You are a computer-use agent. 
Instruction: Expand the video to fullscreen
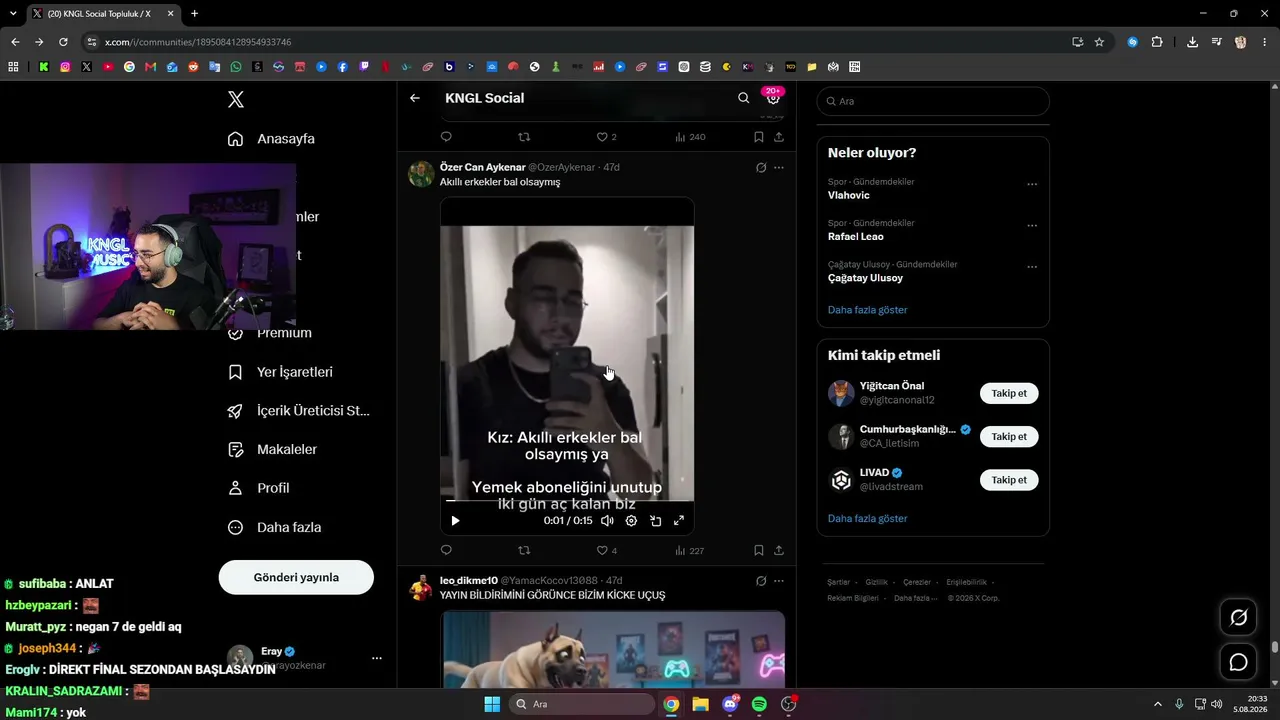point(679,520)
